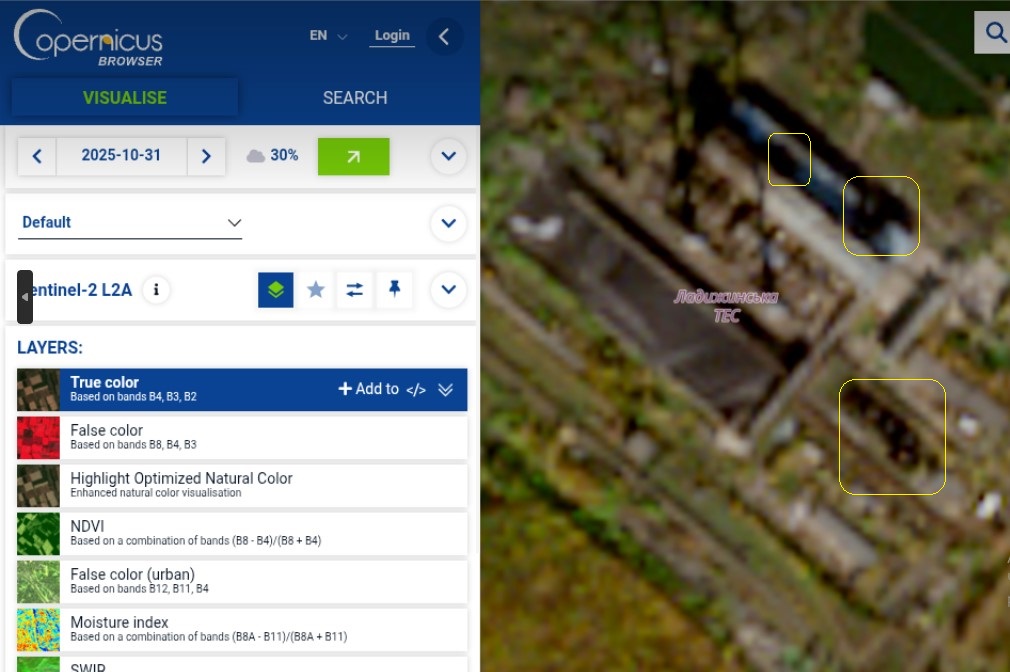Select the VISUALISE tab

(125, 97)
